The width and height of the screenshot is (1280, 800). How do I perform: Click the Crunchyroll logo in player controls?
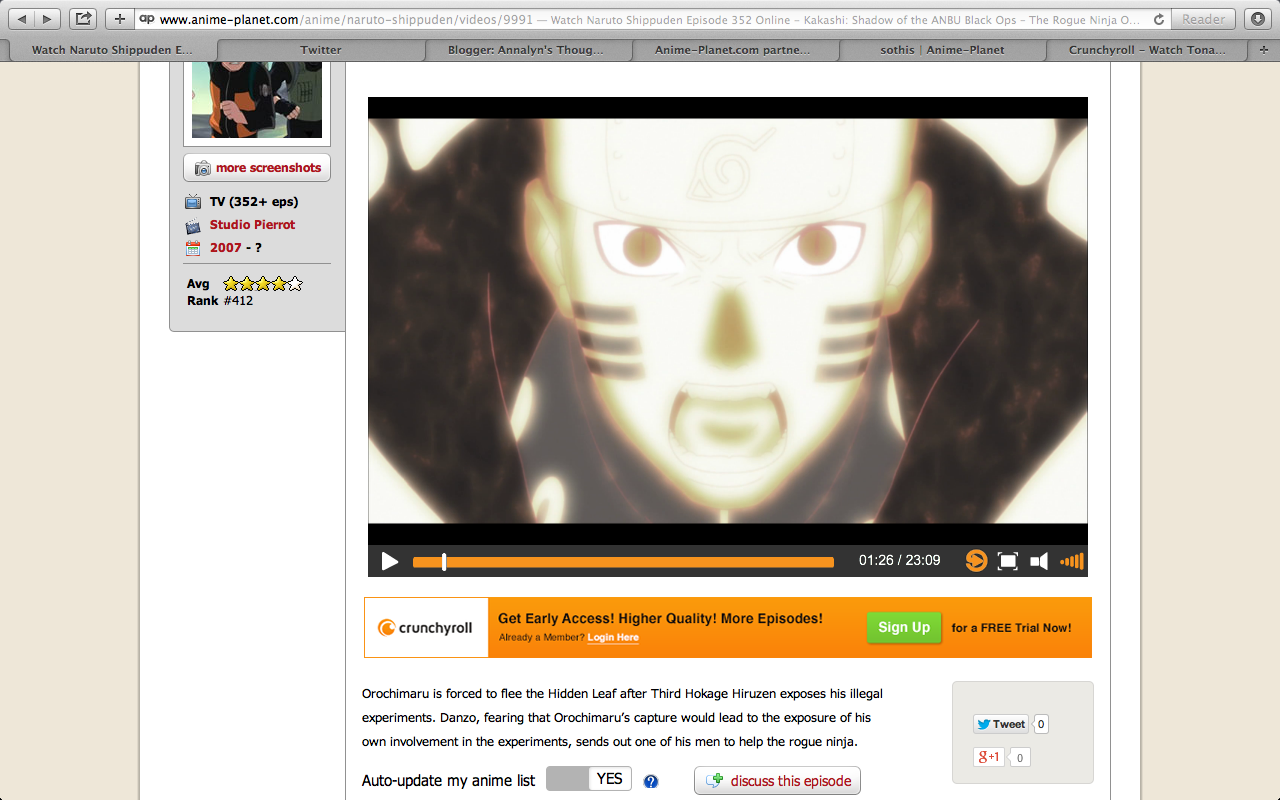click(x=976, y=561)
